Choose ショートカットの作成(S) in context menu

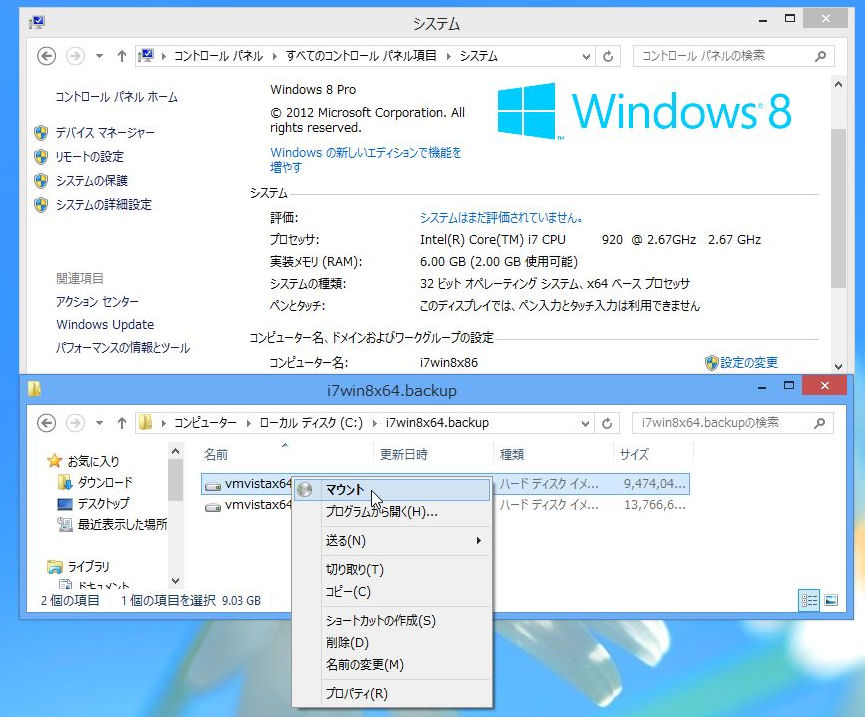tap(392, 620)
